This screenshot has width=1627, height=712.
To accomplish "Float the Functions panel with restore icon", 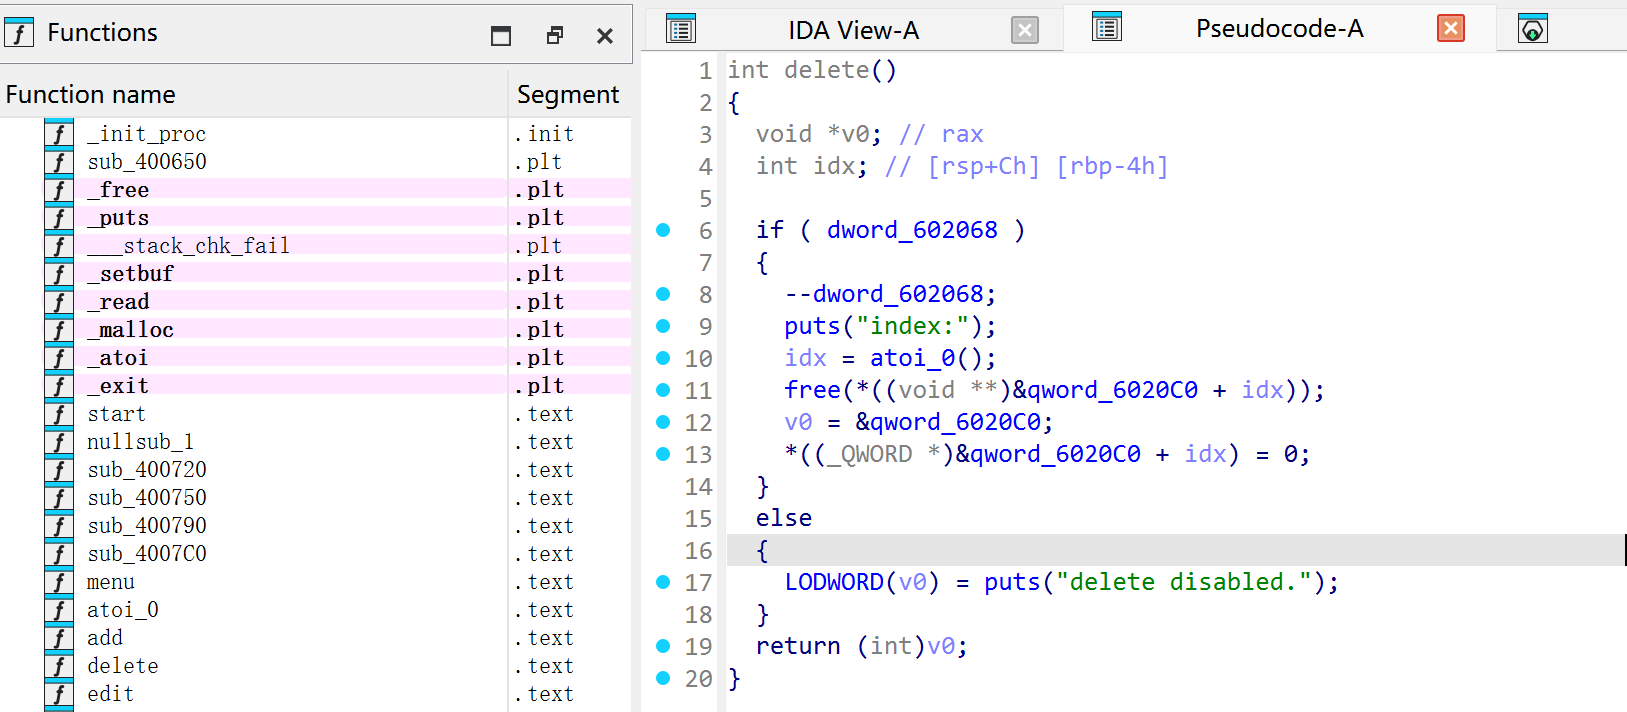I will click(555, 35).
